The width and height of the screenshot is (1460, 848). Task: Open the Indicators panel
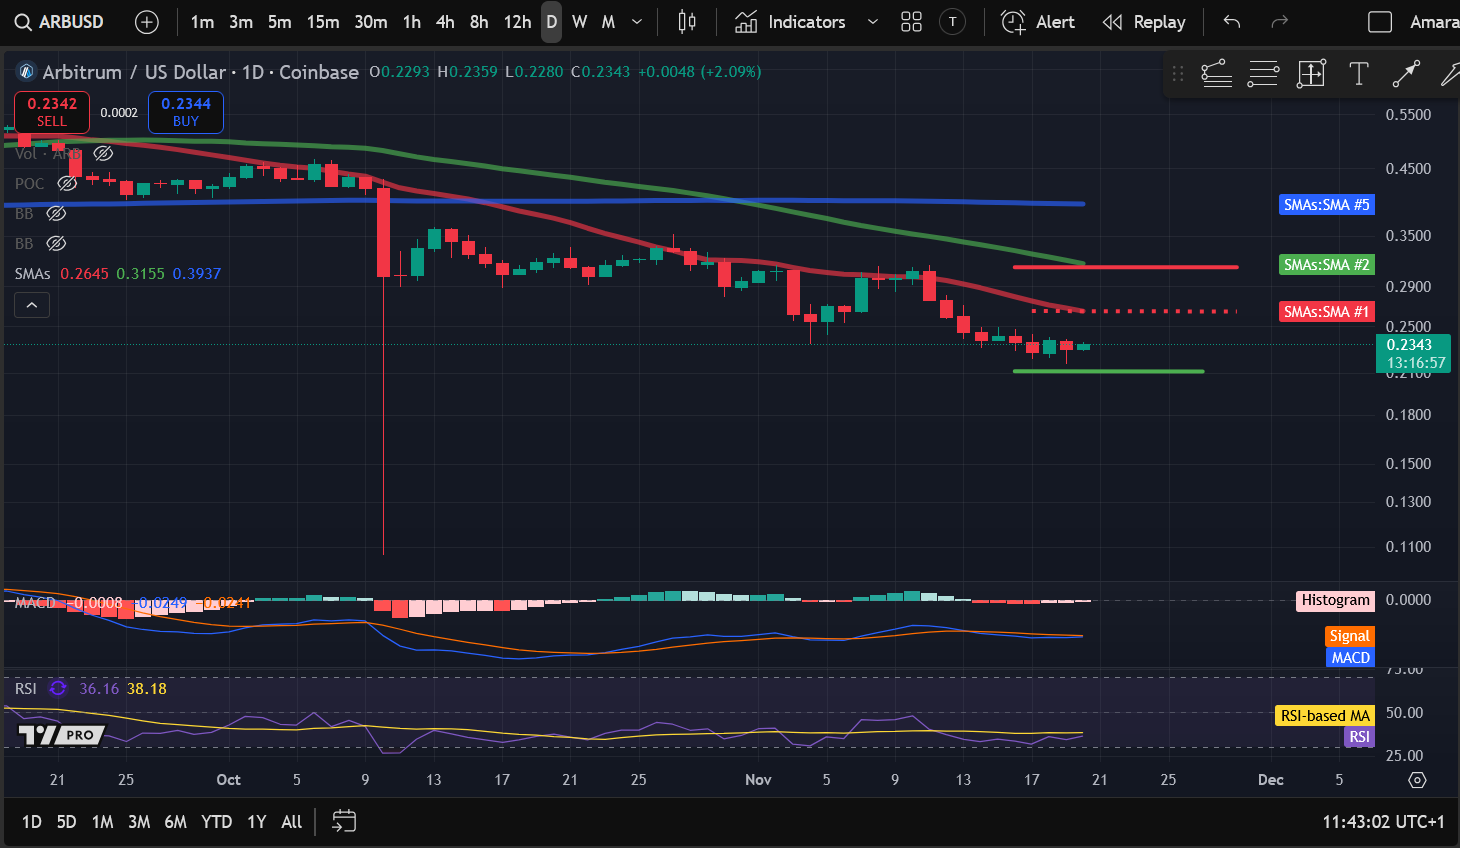click(x=792, y=22)
